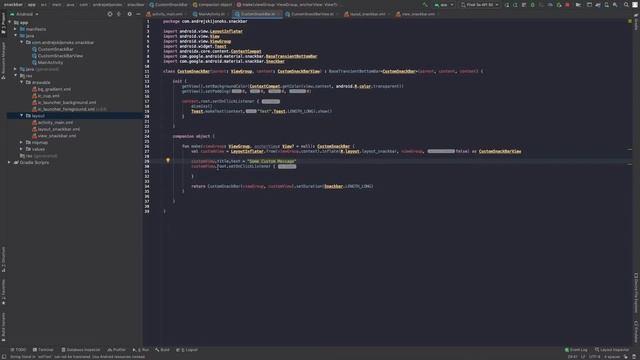Open the Build Variants side tab

pyautogui.click(x=3, y=326)
